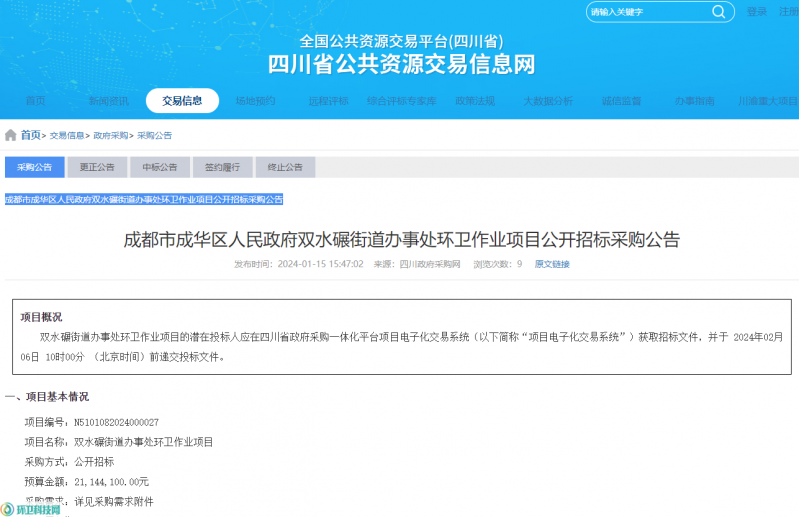Click project number N5101082024000027
The width and height of the screenshot is (799, 517).
tap(116, 422)
